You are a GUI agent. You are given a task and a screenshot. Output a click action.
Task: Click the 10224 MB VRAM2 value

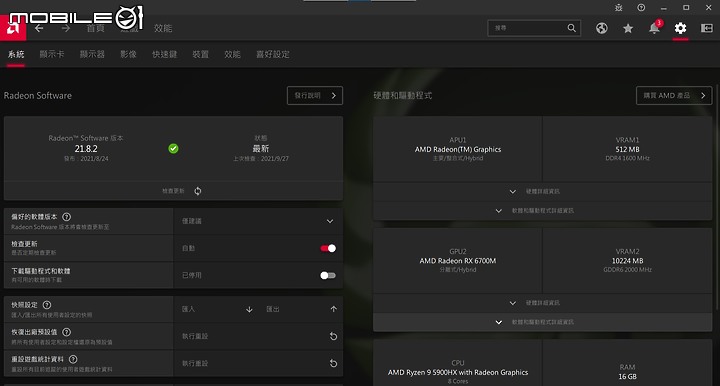[x=627, y=261]
